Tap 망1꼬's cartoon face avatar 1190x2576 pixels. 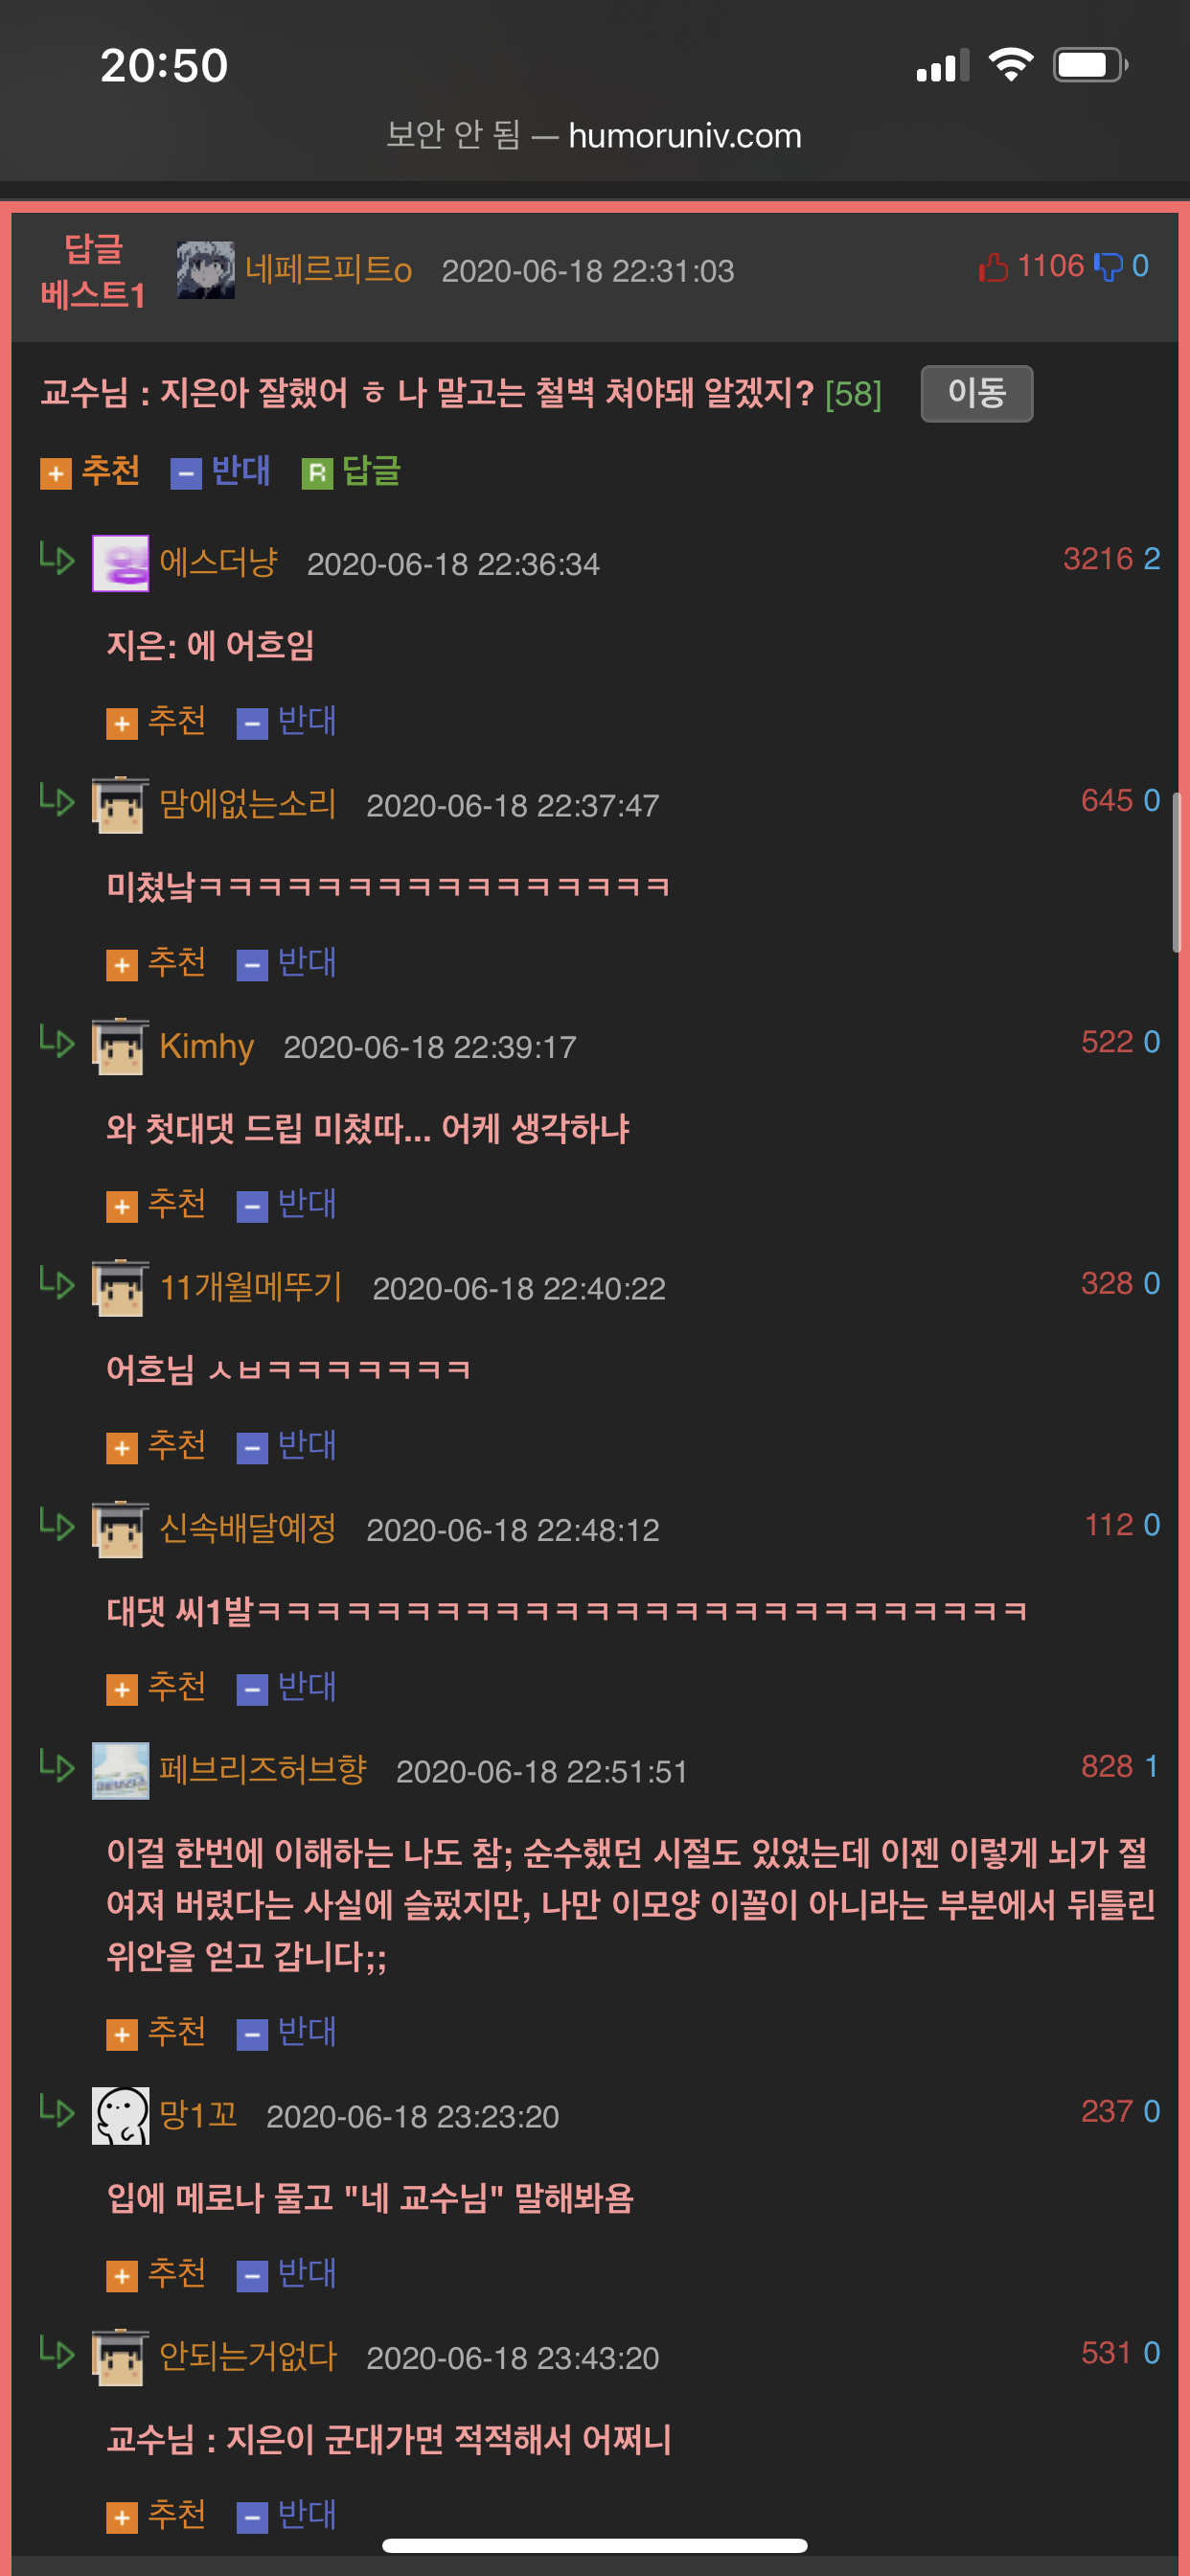tap(121, 2115)
